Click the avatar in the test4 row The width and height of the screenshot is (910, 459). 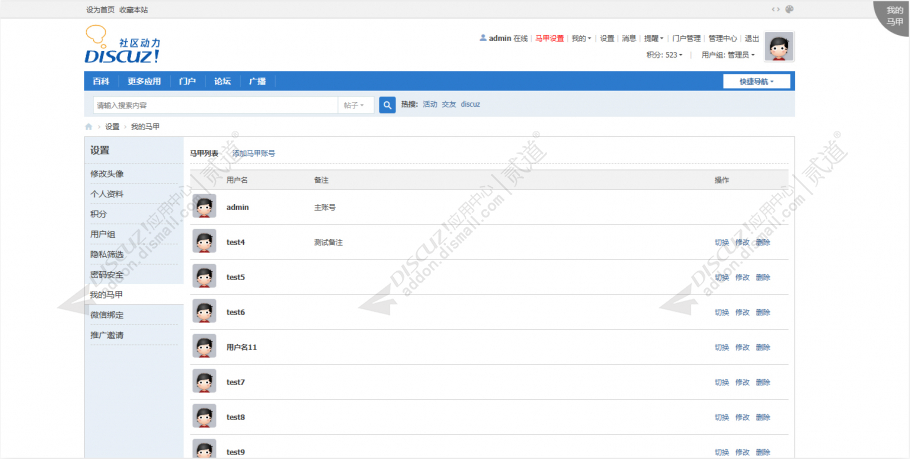[204, 241]
